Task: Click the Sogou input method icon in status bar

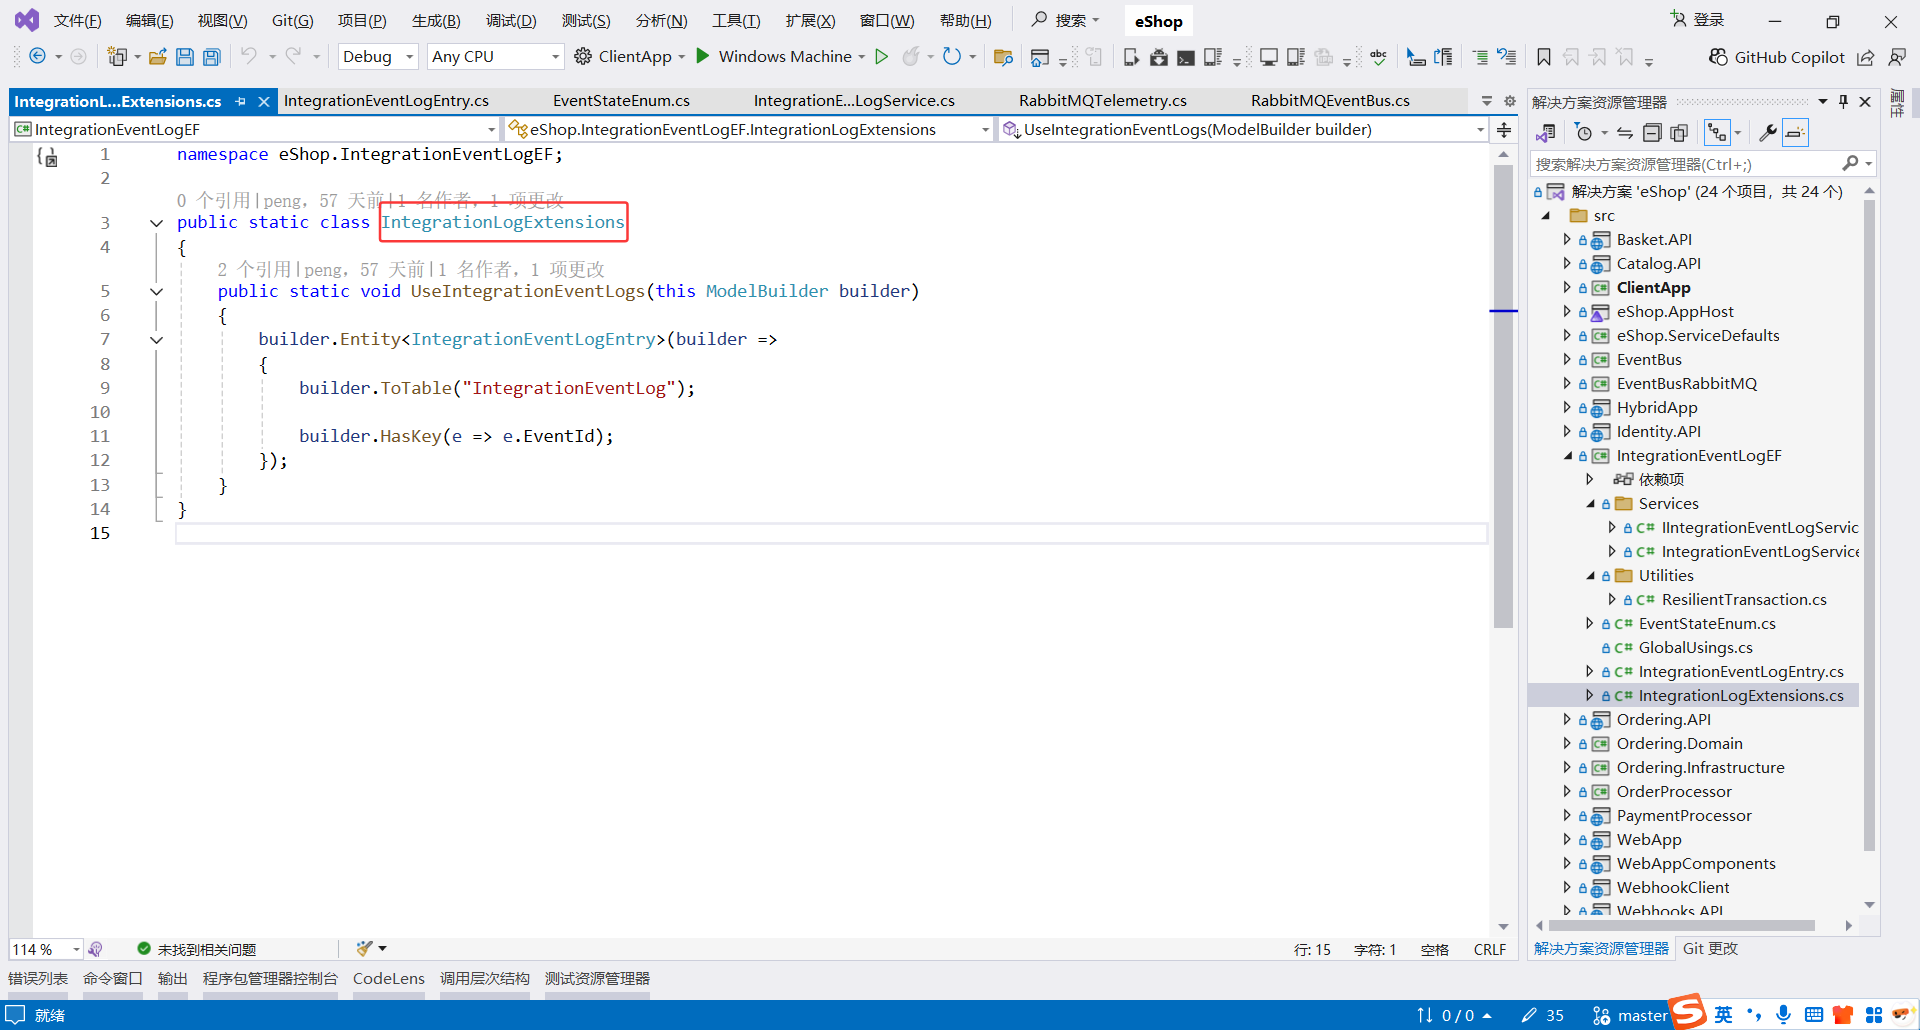Action: point(1688,1012)
